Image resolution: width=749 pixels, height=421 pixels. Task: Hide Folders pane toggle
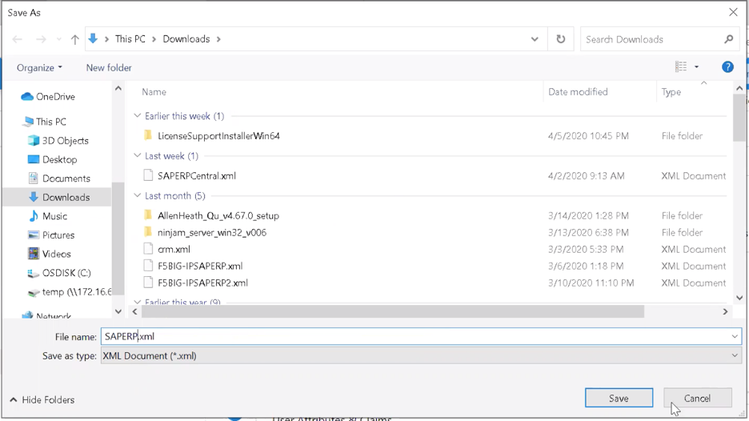click(42, 399)
